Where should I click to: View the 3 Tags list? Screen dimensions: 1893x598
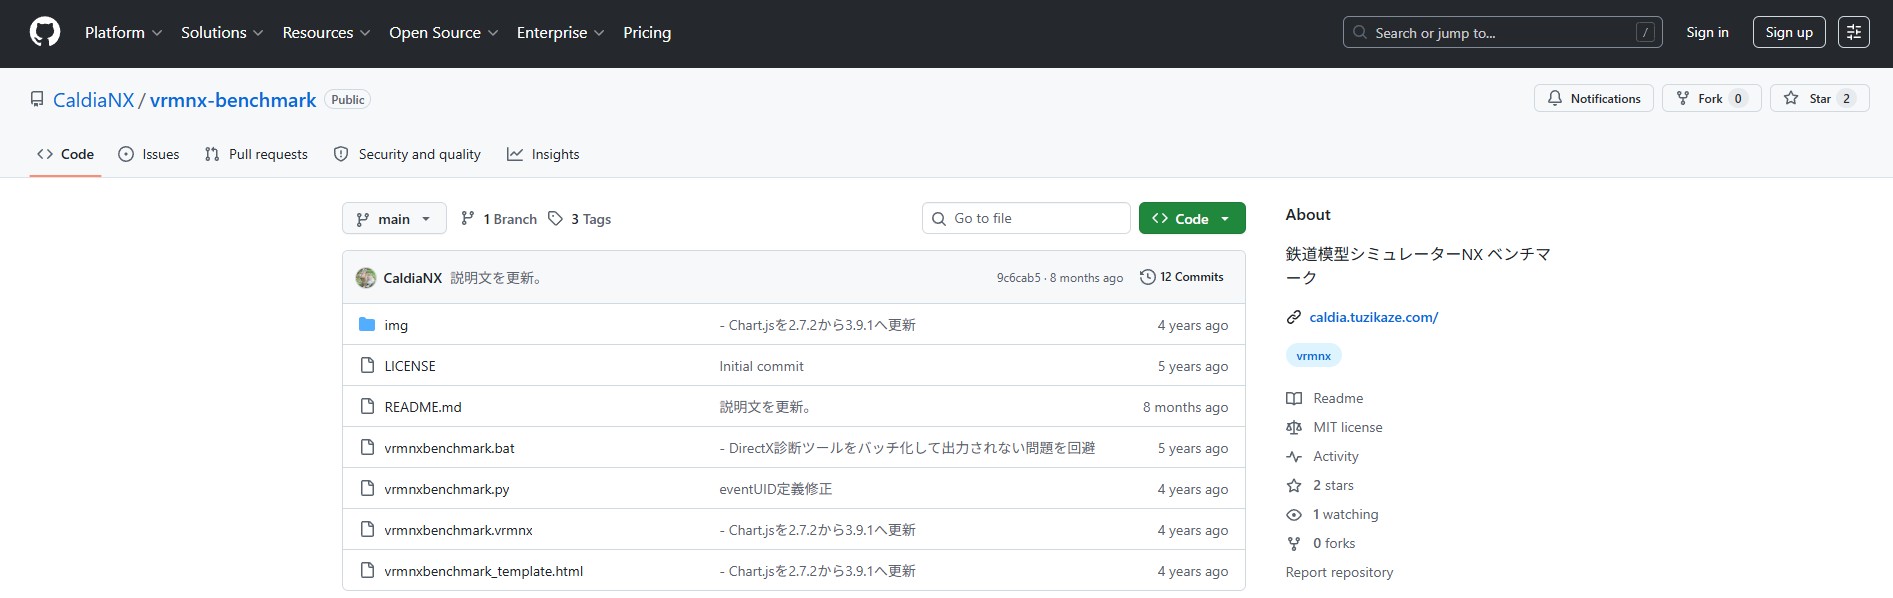[579, 219]
